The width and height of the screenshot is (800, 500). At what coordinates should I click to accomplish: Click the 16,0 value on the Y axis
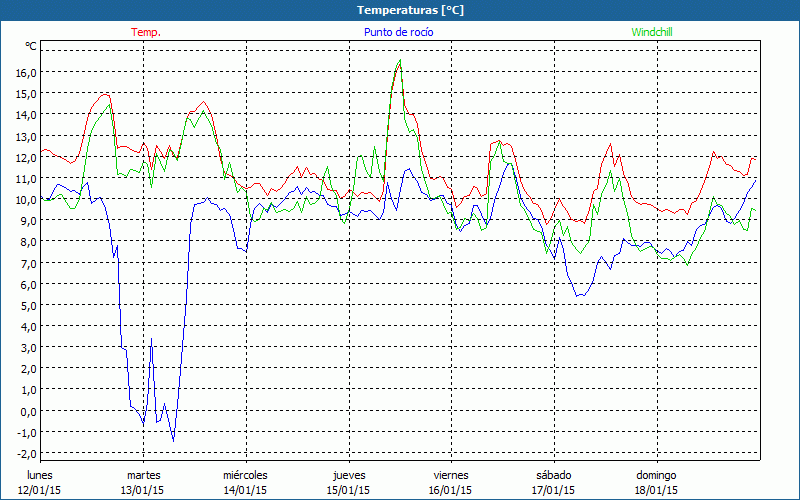click(x=25, y=72)
